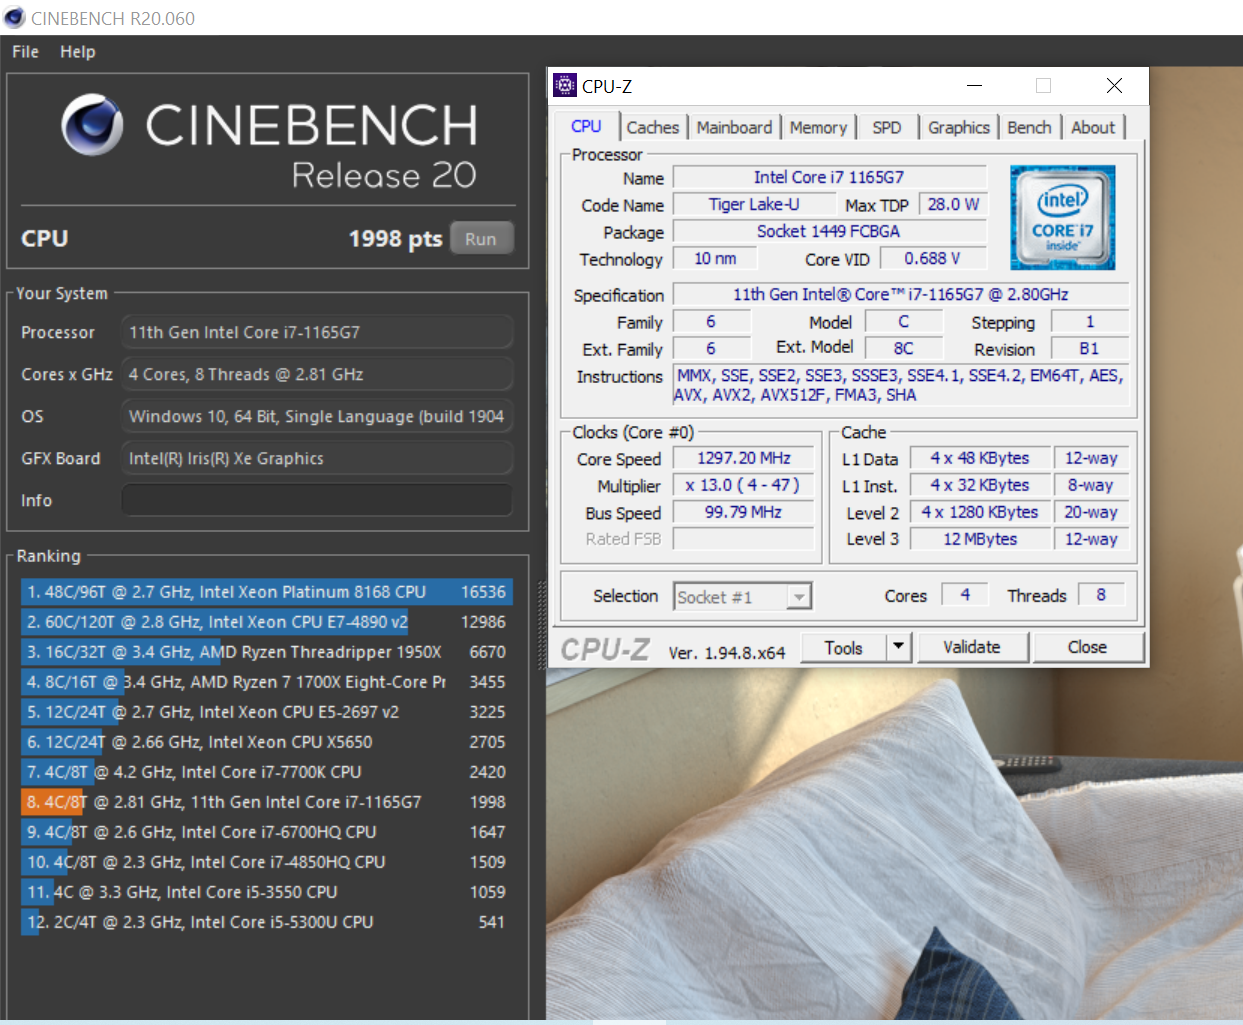The width and height of the screenshot is (1243, 1025).
Task: Click the Specification field in CPU-Z
Action: [901, 294]
